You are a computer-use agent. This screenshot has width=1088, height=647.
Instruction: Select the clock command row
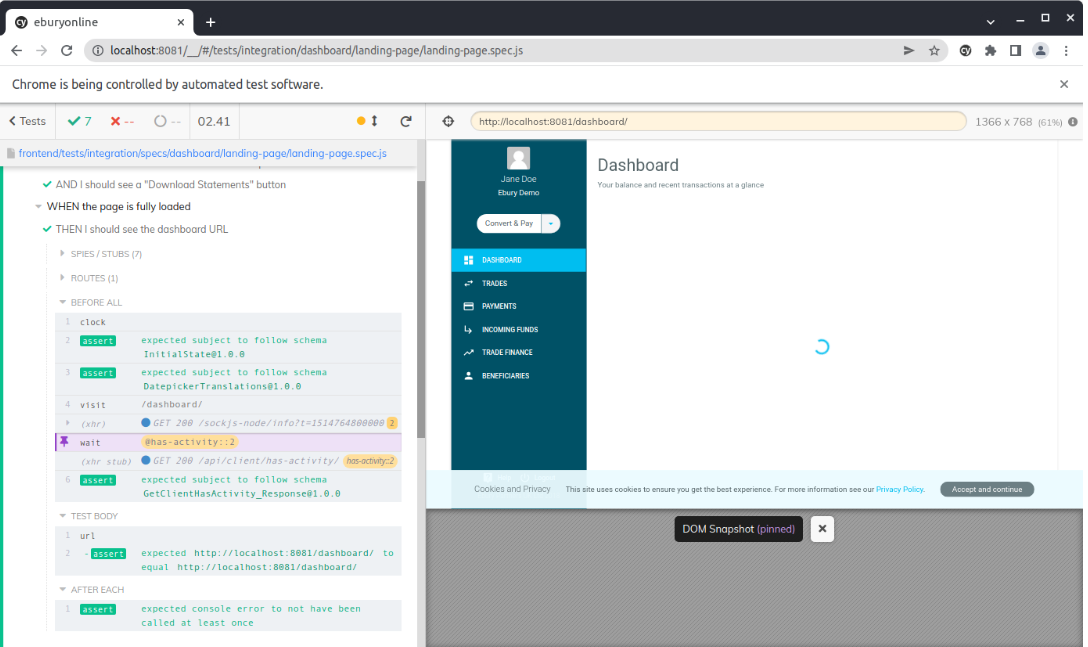228,322
